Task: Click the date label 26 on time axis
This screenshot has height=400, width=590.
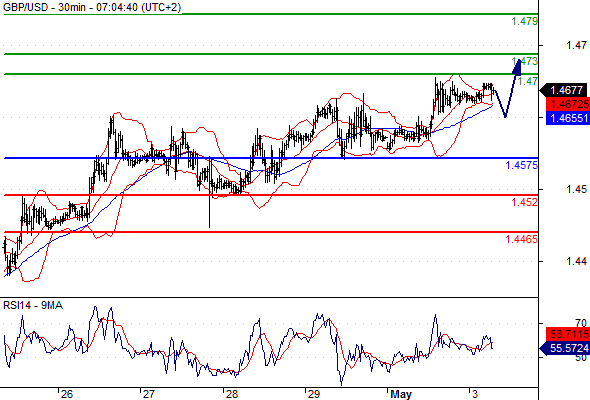Action: [67, 394]
